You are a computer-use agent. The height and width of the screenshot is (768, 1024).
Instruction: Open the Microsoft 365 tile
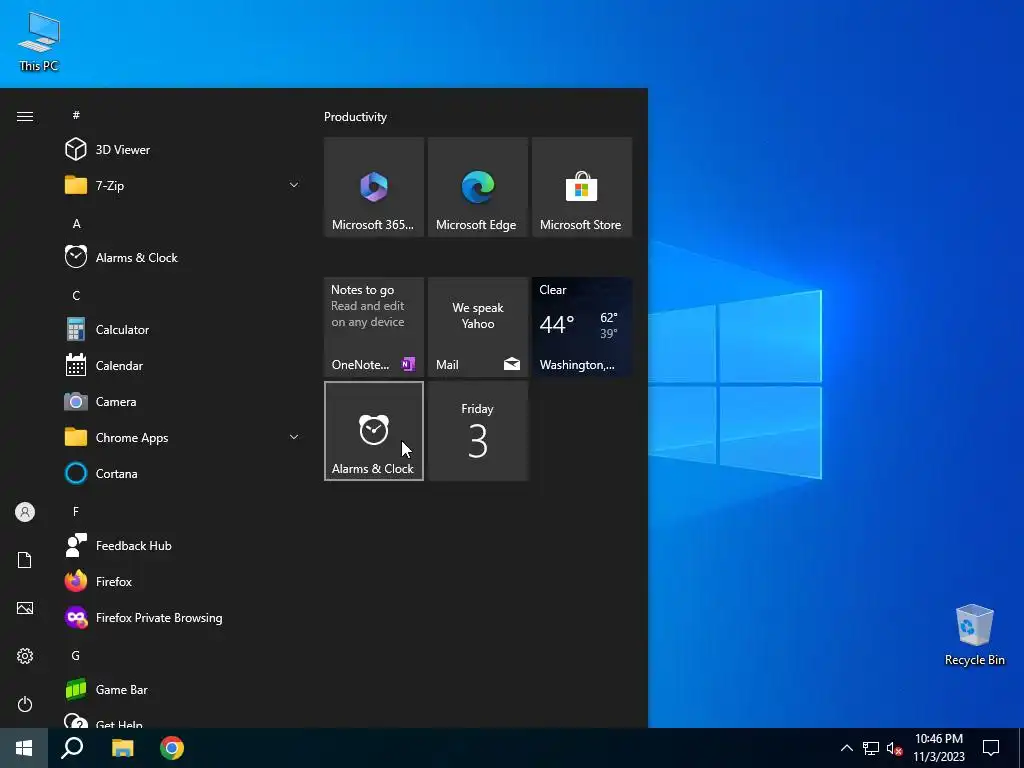coord(374,187)
